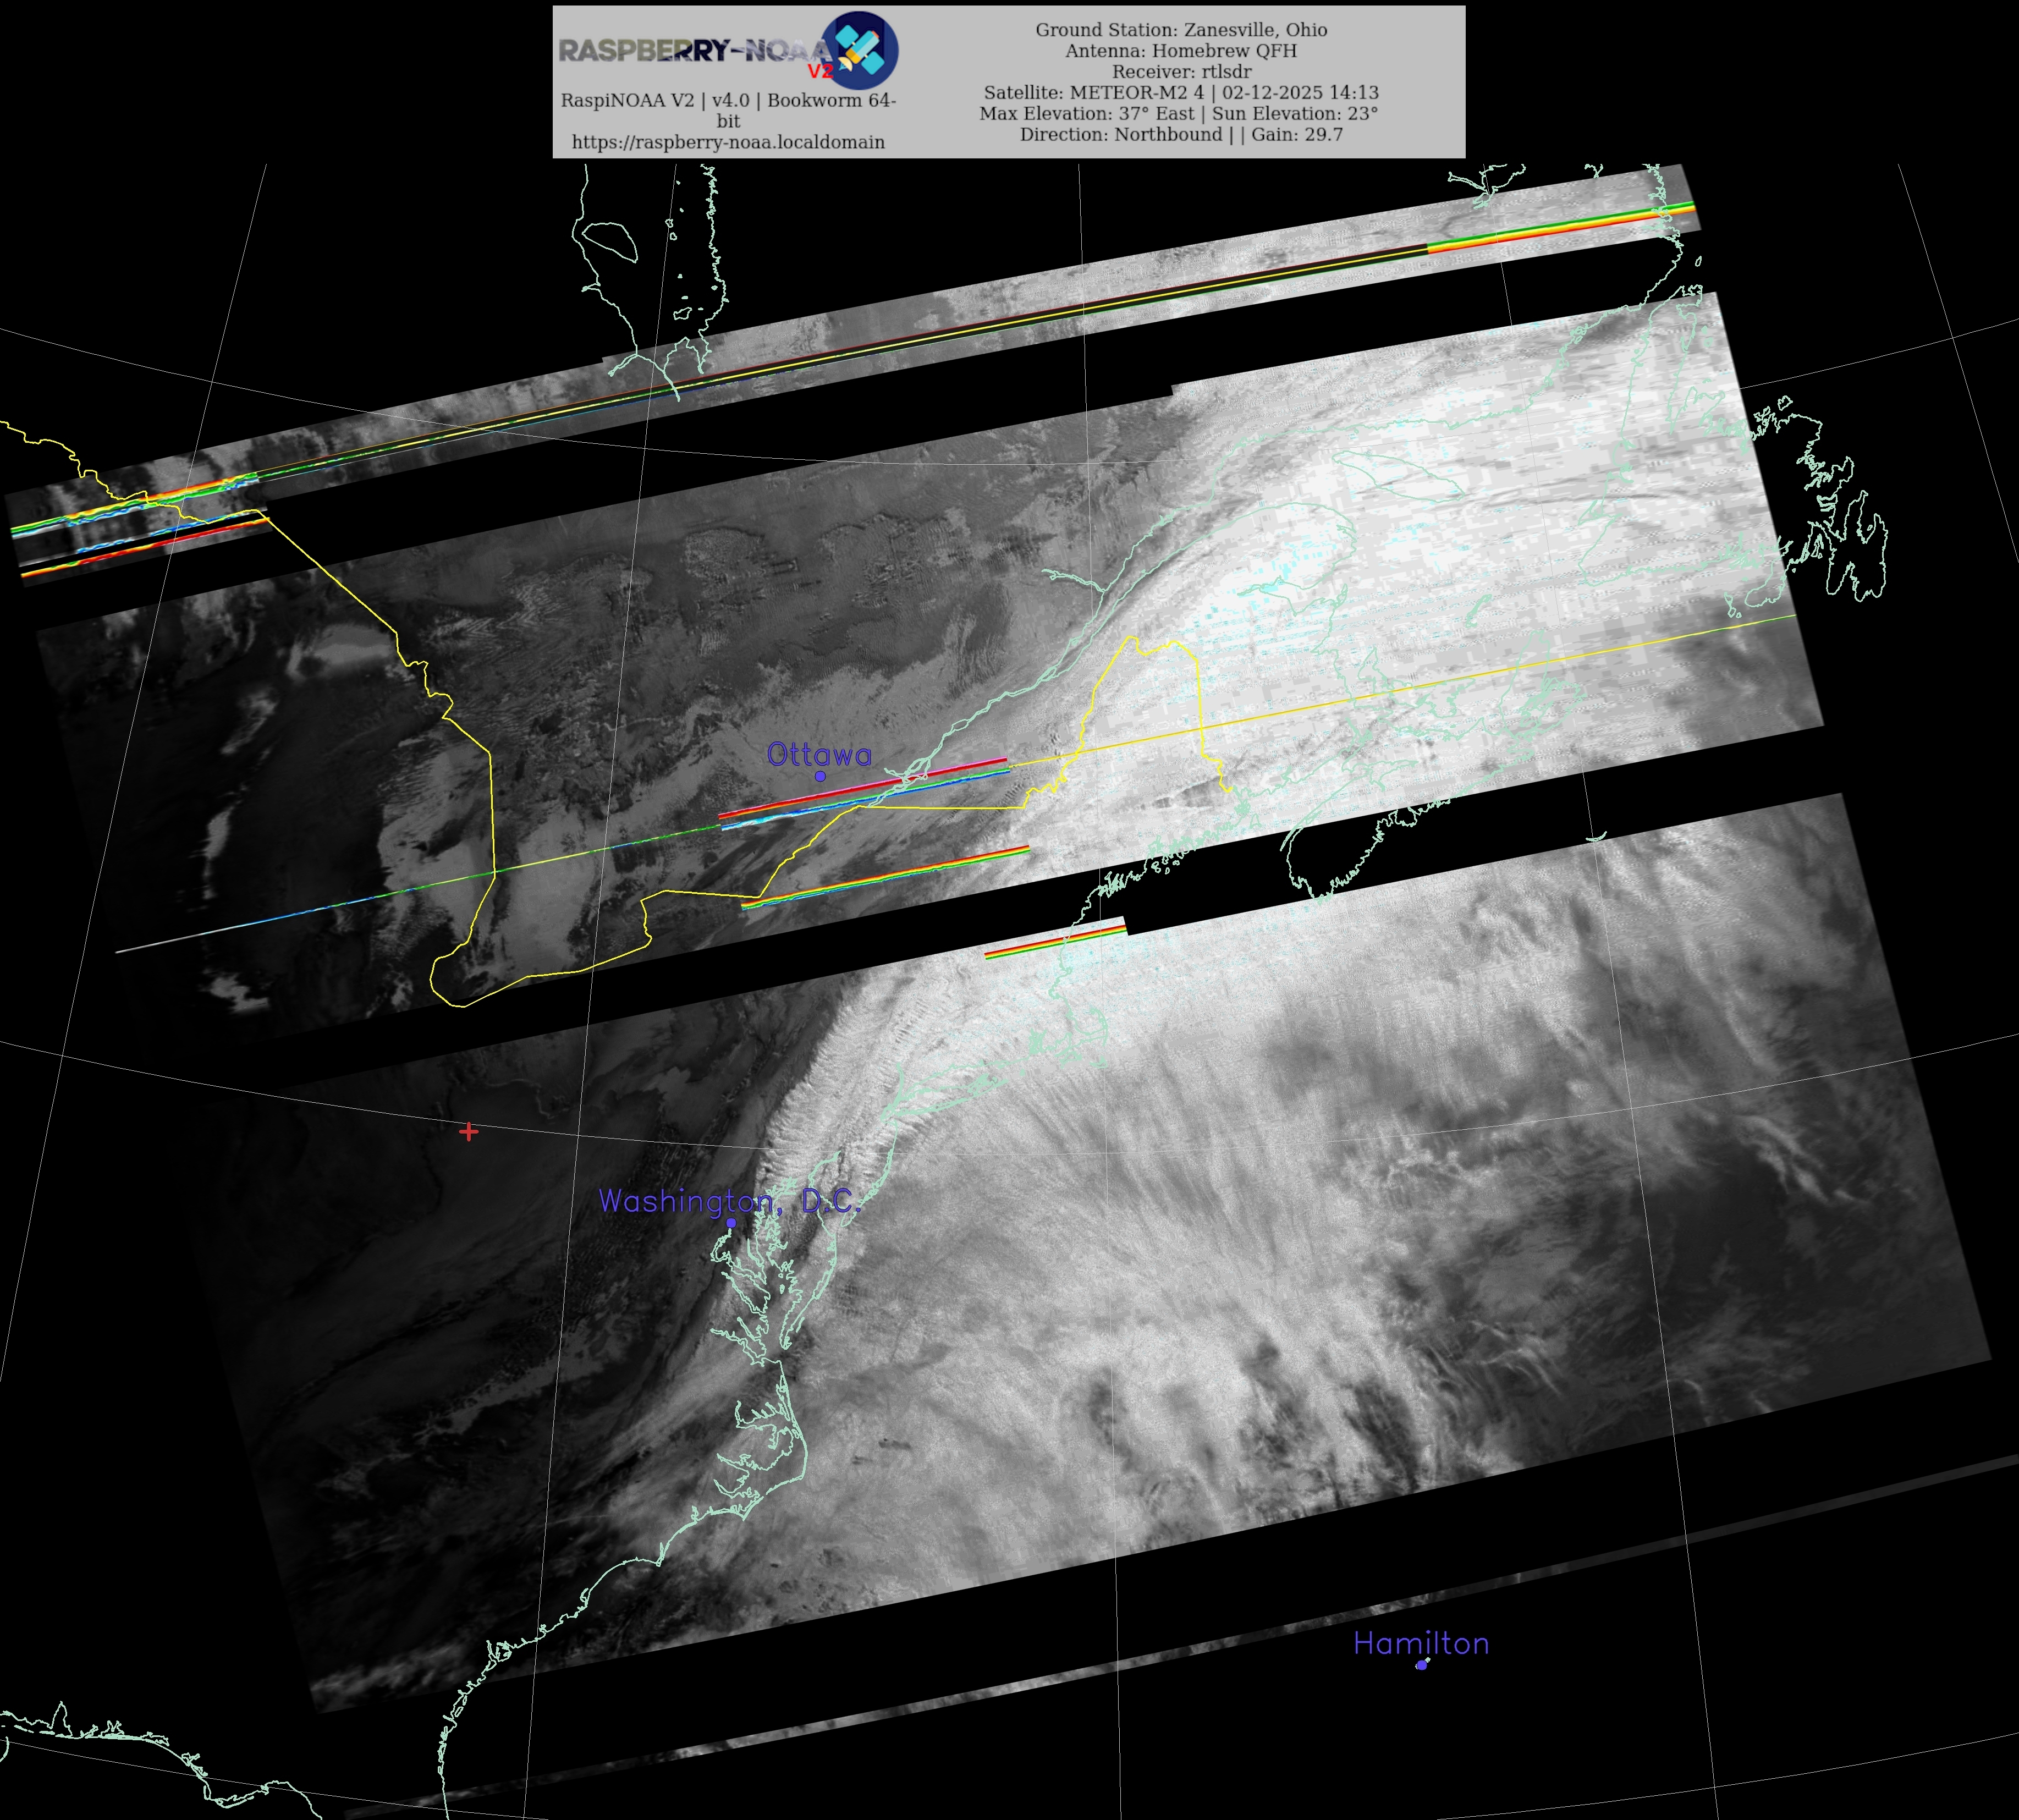
Task: Click the Receiver: rtlsdr line
Action: [x=1181, y=72]
